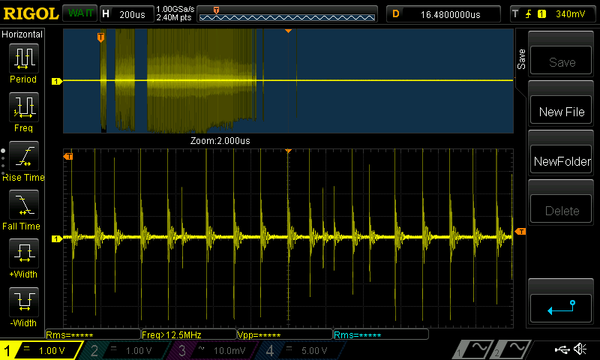Viewport: 600px width, 360px height.
Task: Click the Horizontal menu title
Action: click(22, 34)
